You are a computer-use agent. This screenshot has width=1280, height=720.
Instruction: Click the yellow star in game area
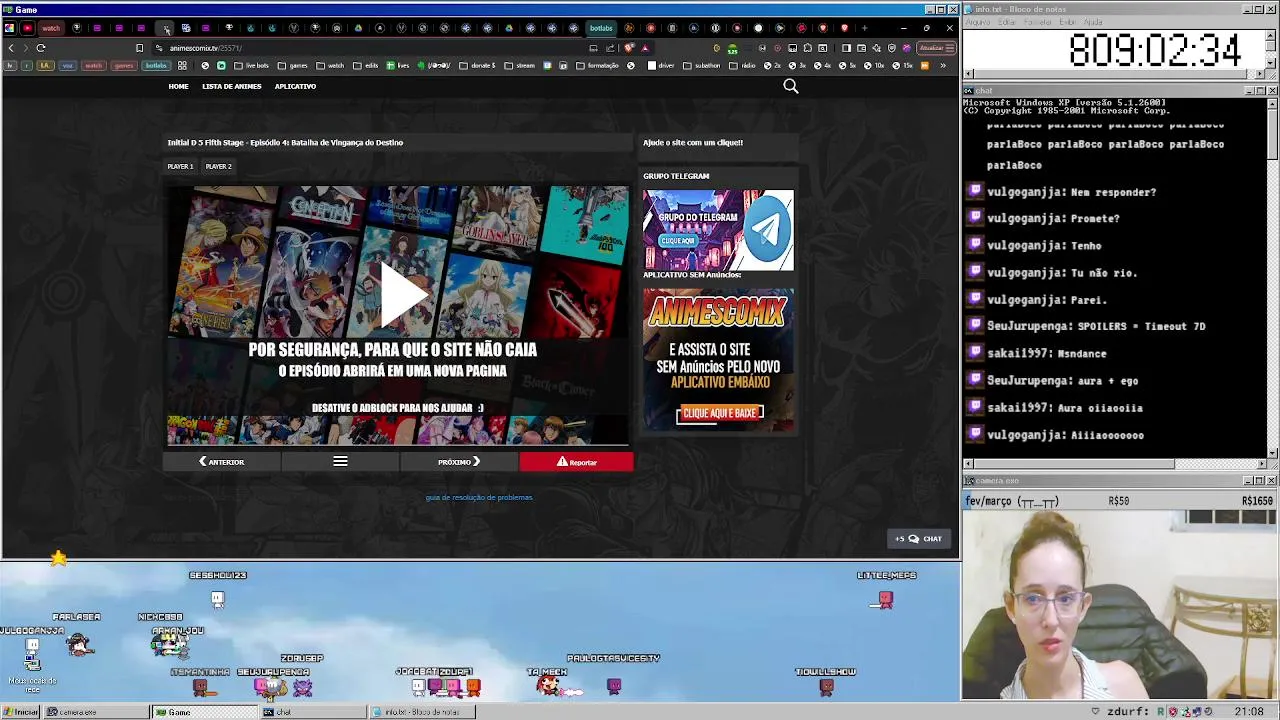click(x=58, y=558)
